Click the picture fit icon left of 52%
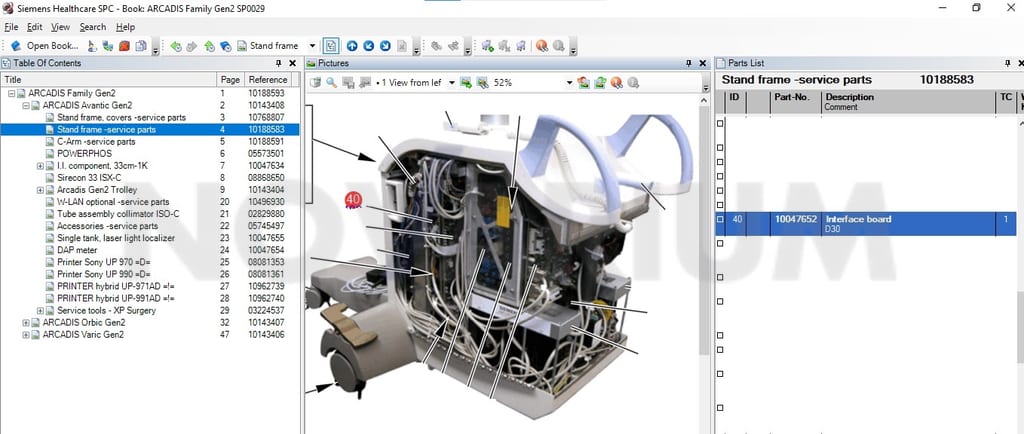Screen dimensions: 1024x434 (483, 83)
